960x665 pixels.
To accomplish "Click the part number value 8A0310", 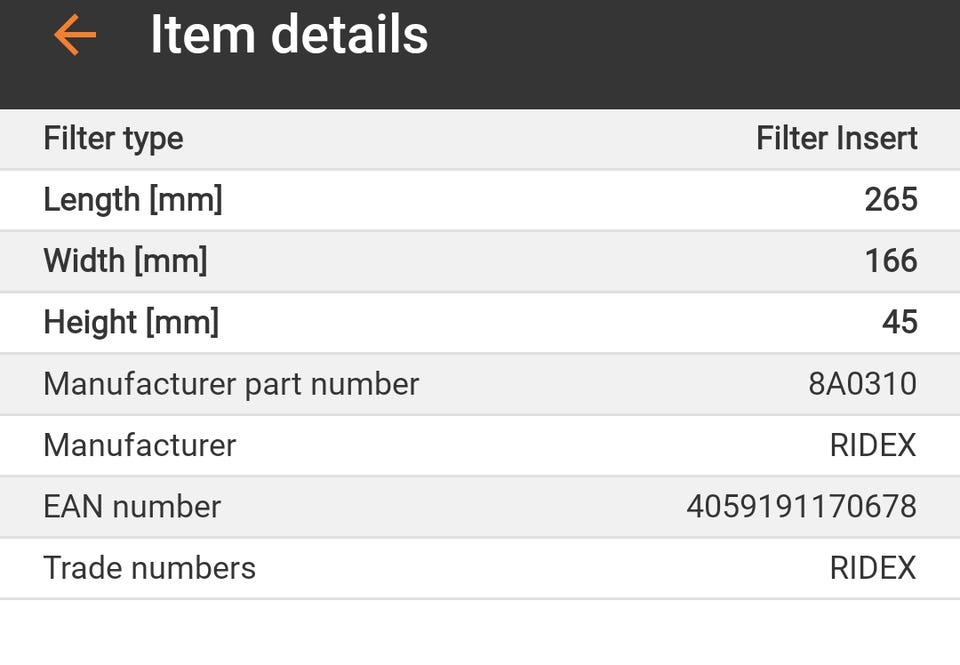I will click(x=862, y=384).
